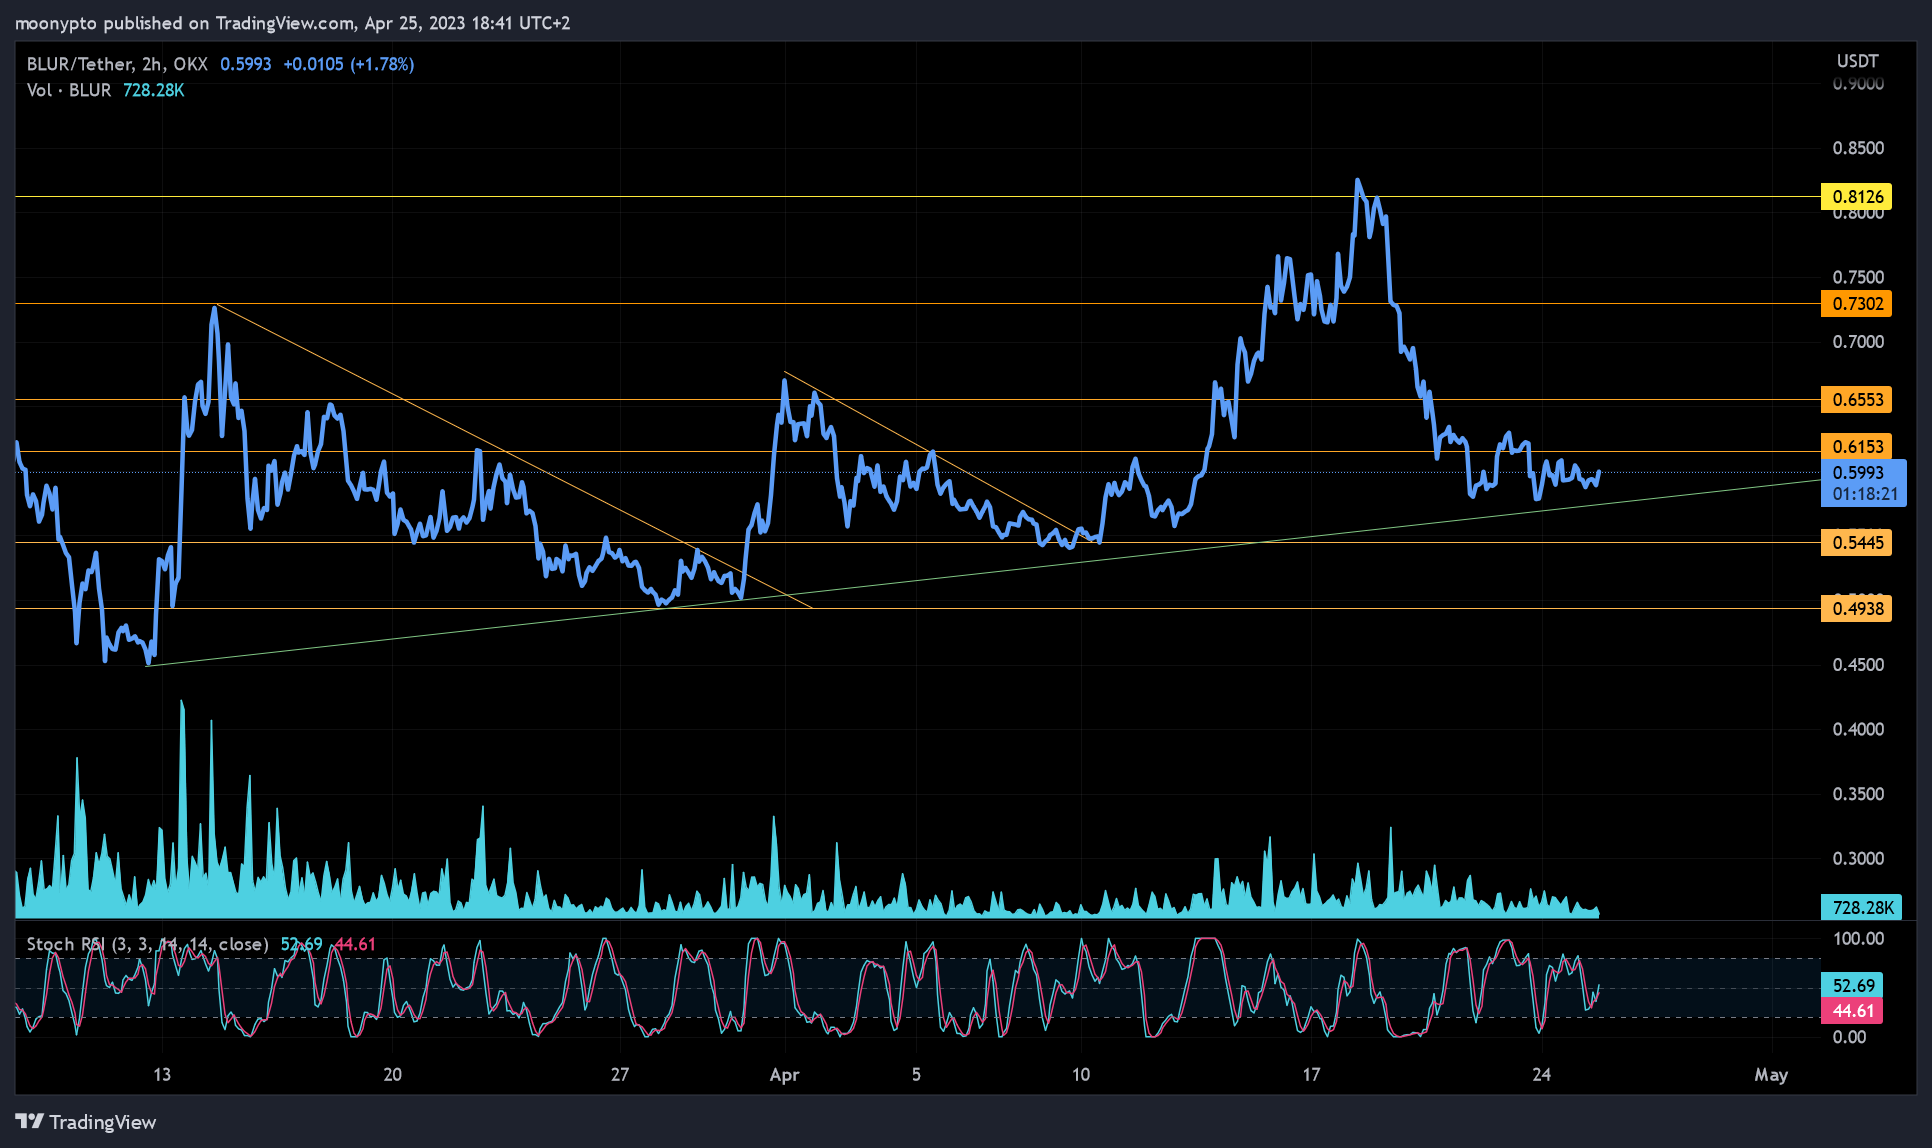Click the 0.4500 price axis tick

tap(1858, 665)
